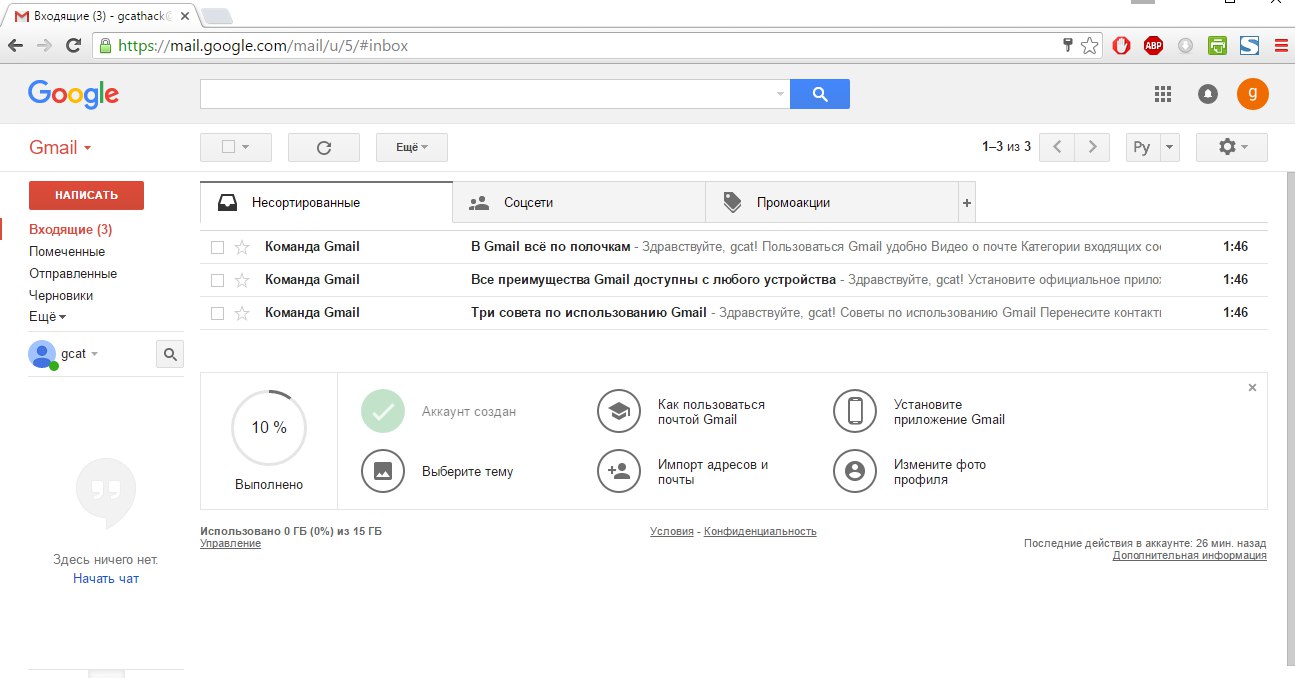Open the Google apps grid
1295x678 pixels.
point(1162,94)
